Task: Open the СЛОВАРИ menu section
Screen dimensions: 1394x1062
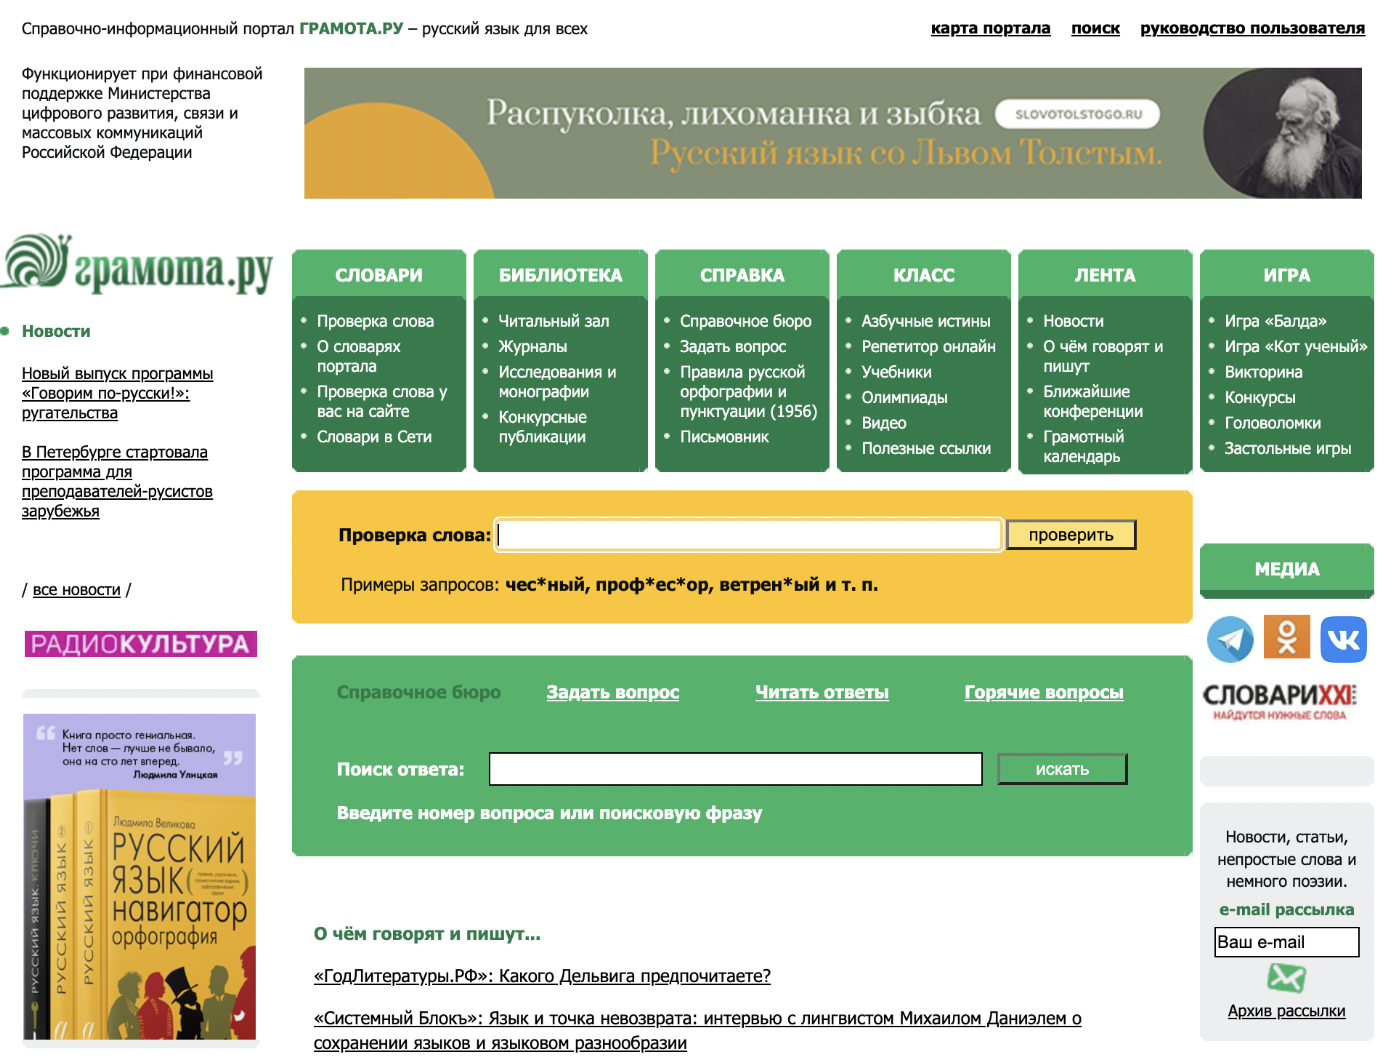Action: pyautogui.click(x=379, y=275)
